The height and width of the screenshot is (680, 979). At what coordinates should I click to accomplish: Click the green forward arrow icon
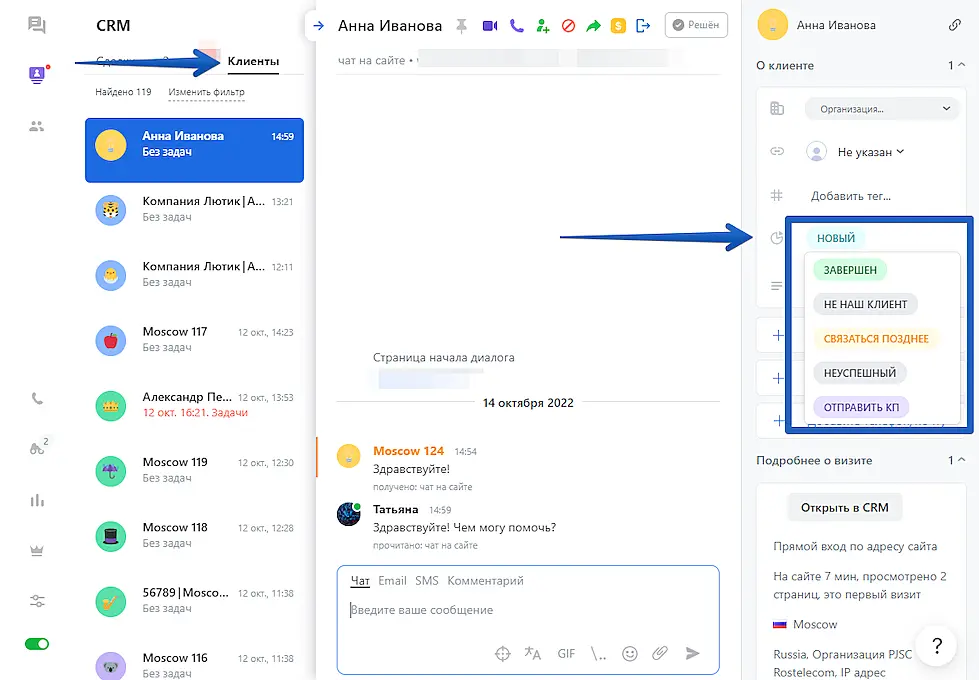point(593,26)
